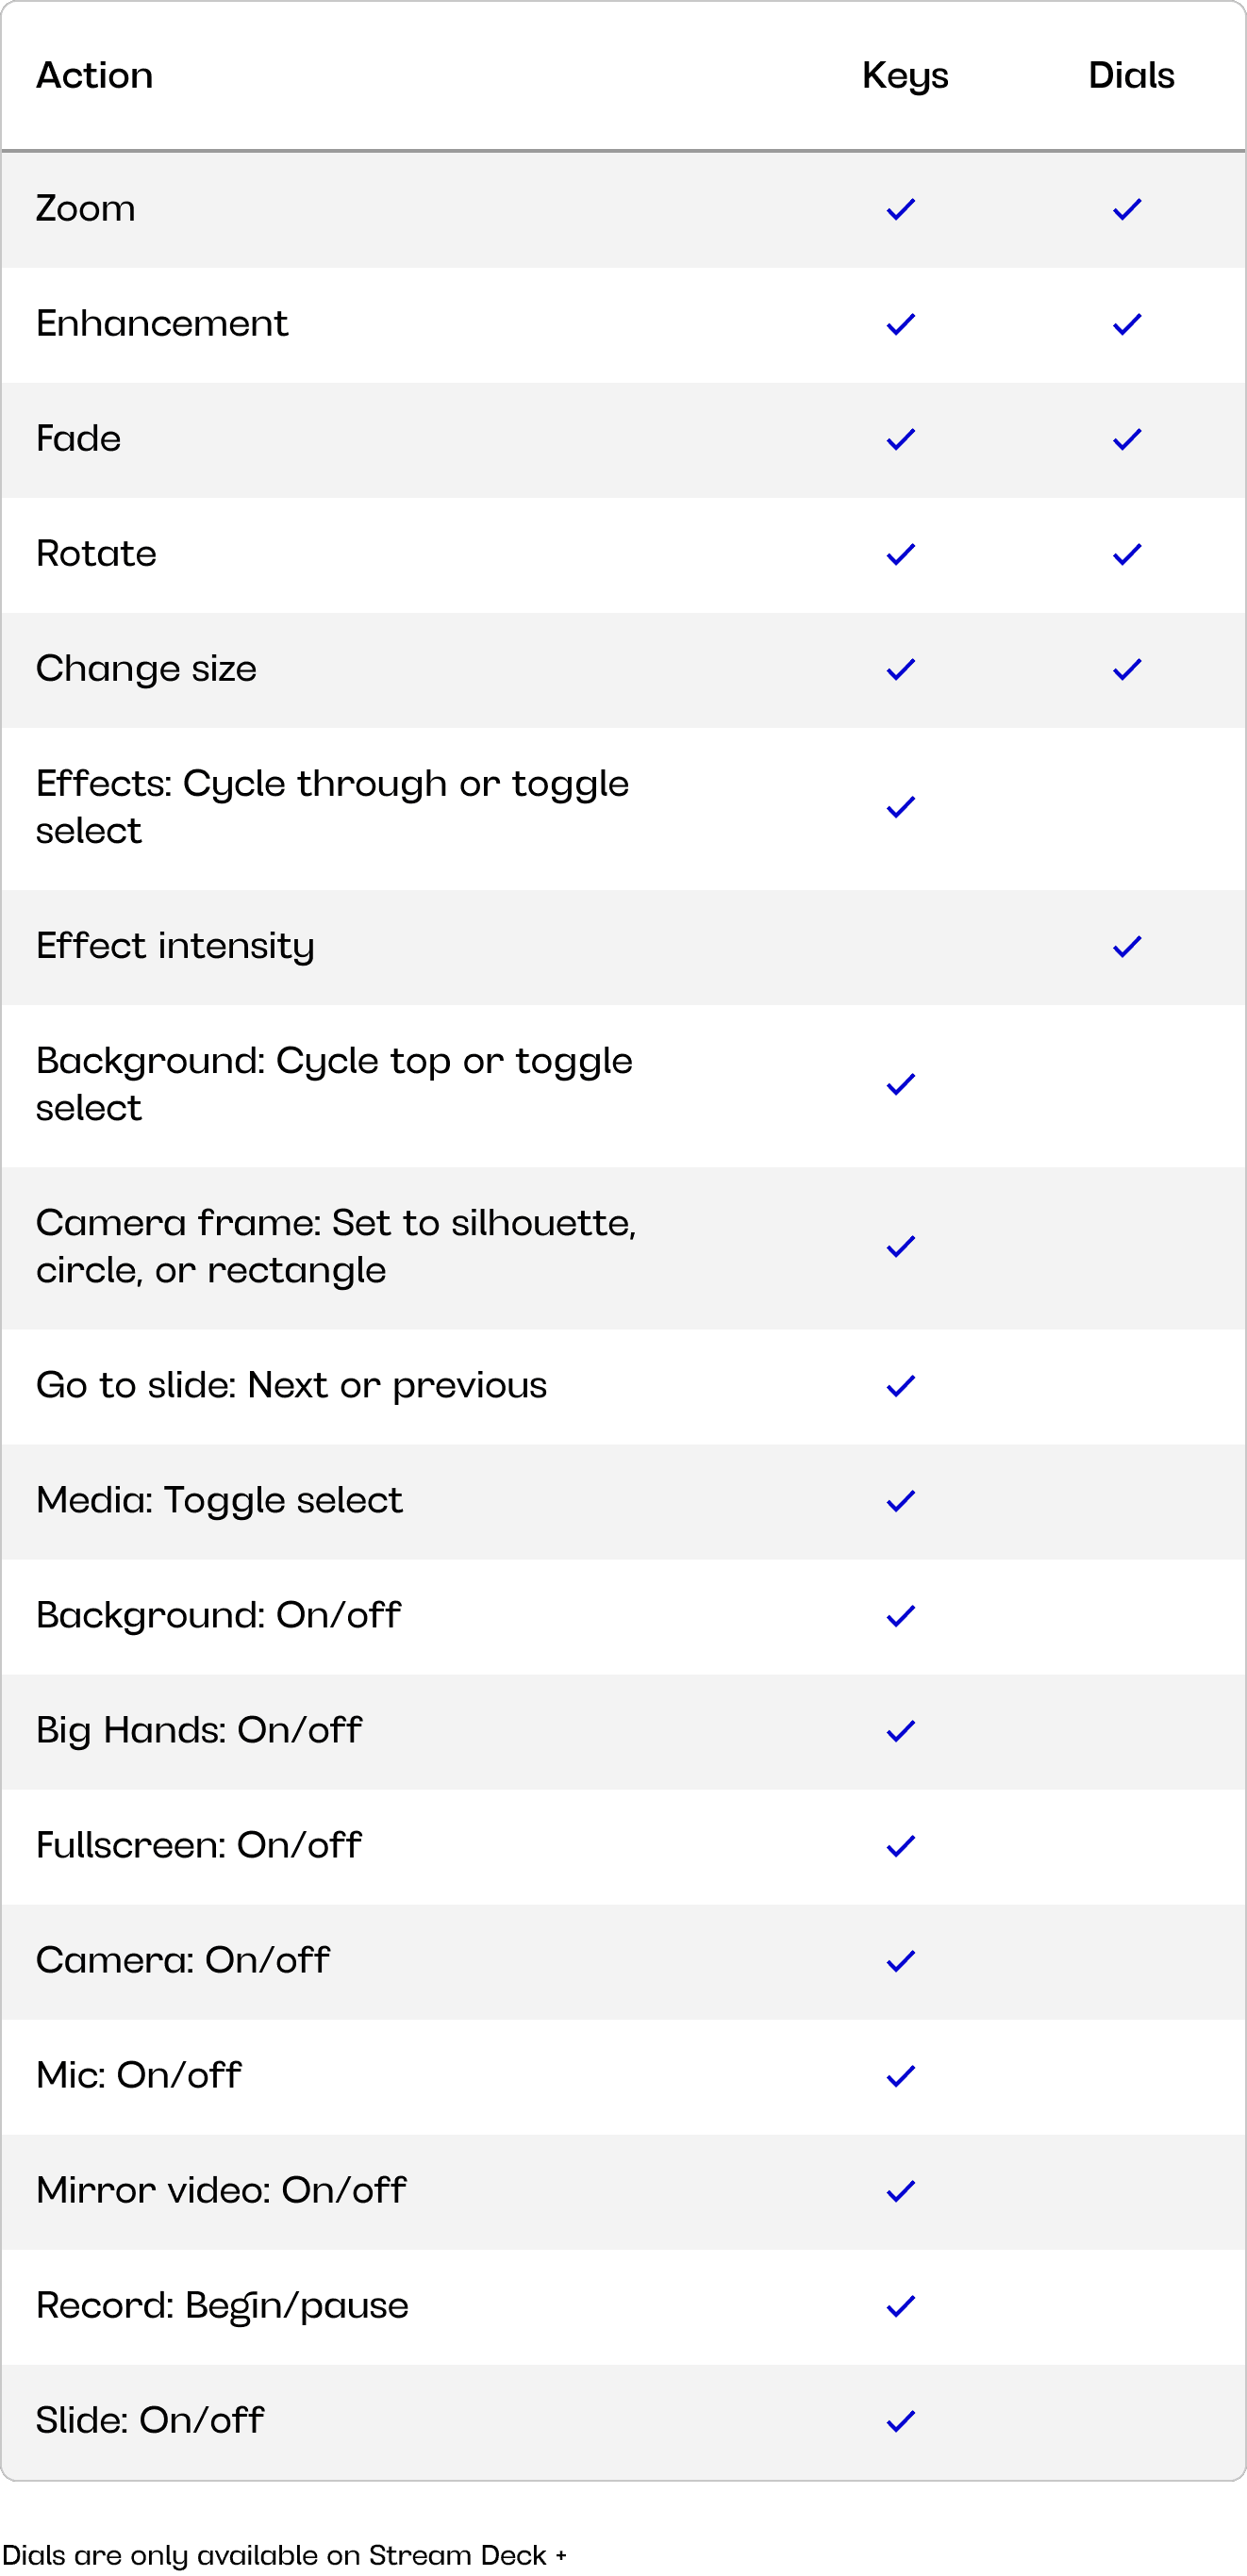
Task: Click the Keys checkmark for Change size
Action: [x=901, y=670]
